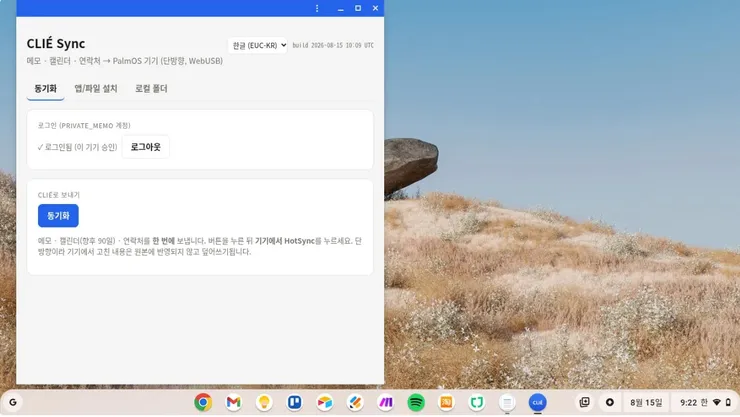Open Trello from the shelf
The image size is (740, 417).
294,402
